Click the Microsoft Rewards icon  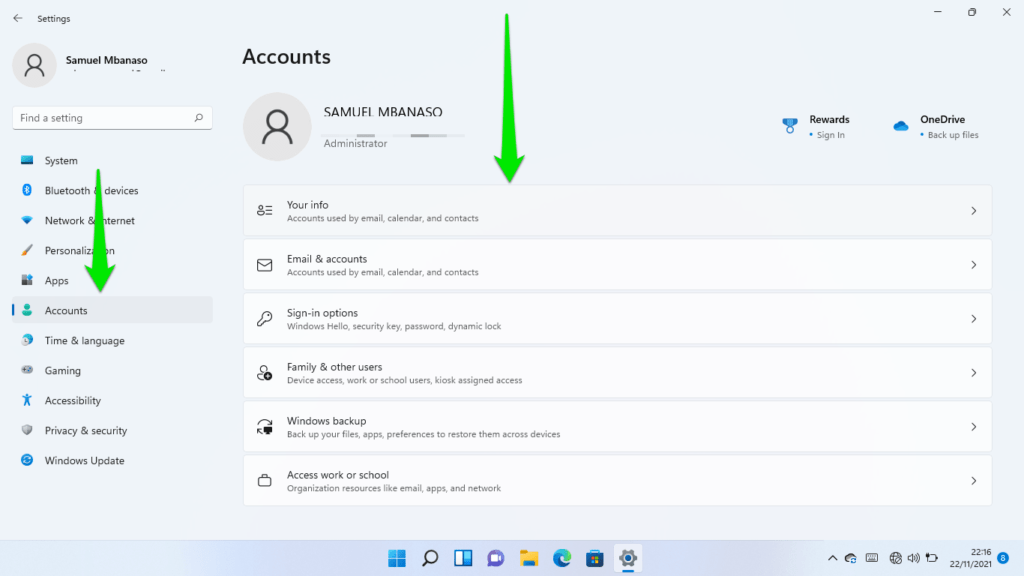pos(789,125)
